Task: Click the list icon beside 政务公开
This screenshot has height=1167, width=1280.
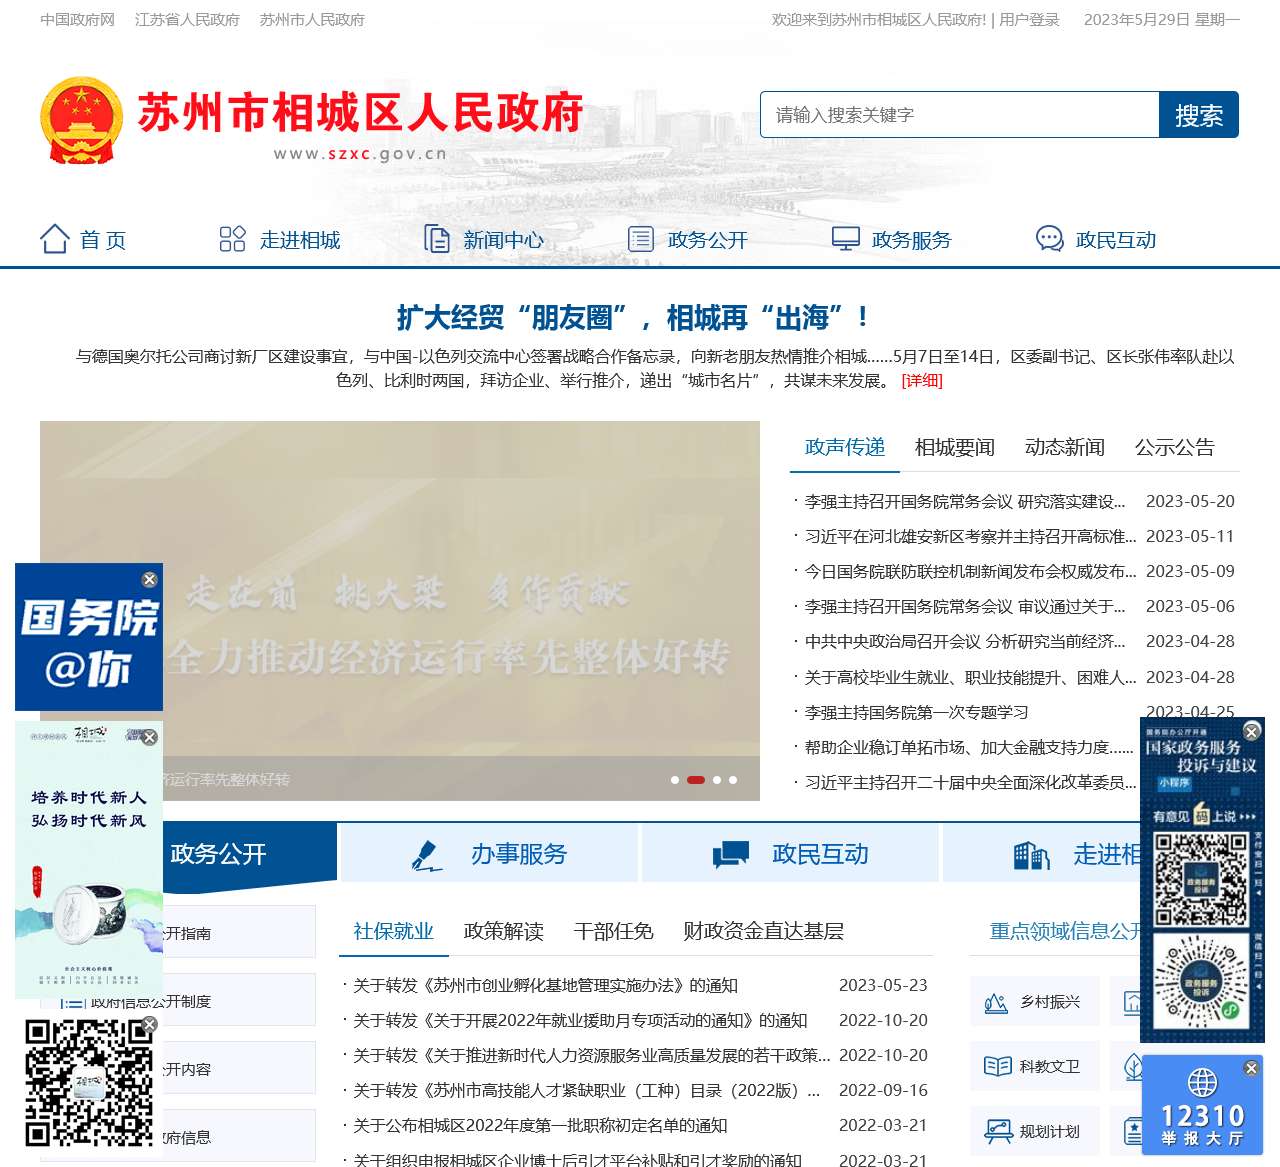Action: tap(640, 239)
